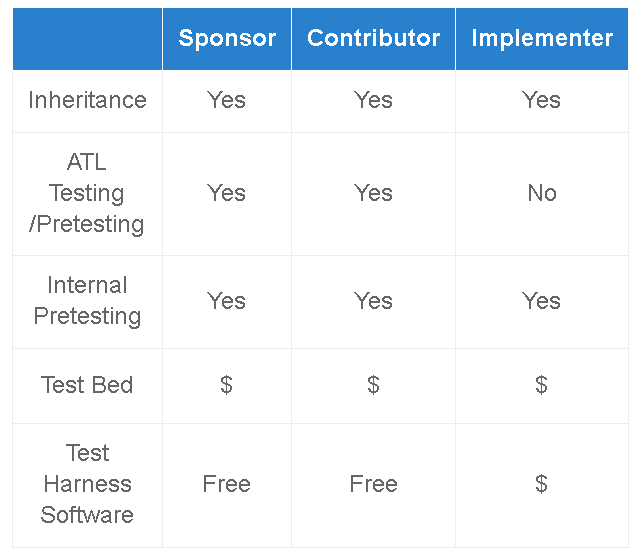
Task: Click Contributor's $ cell for Test Bed
Action: 373,385
